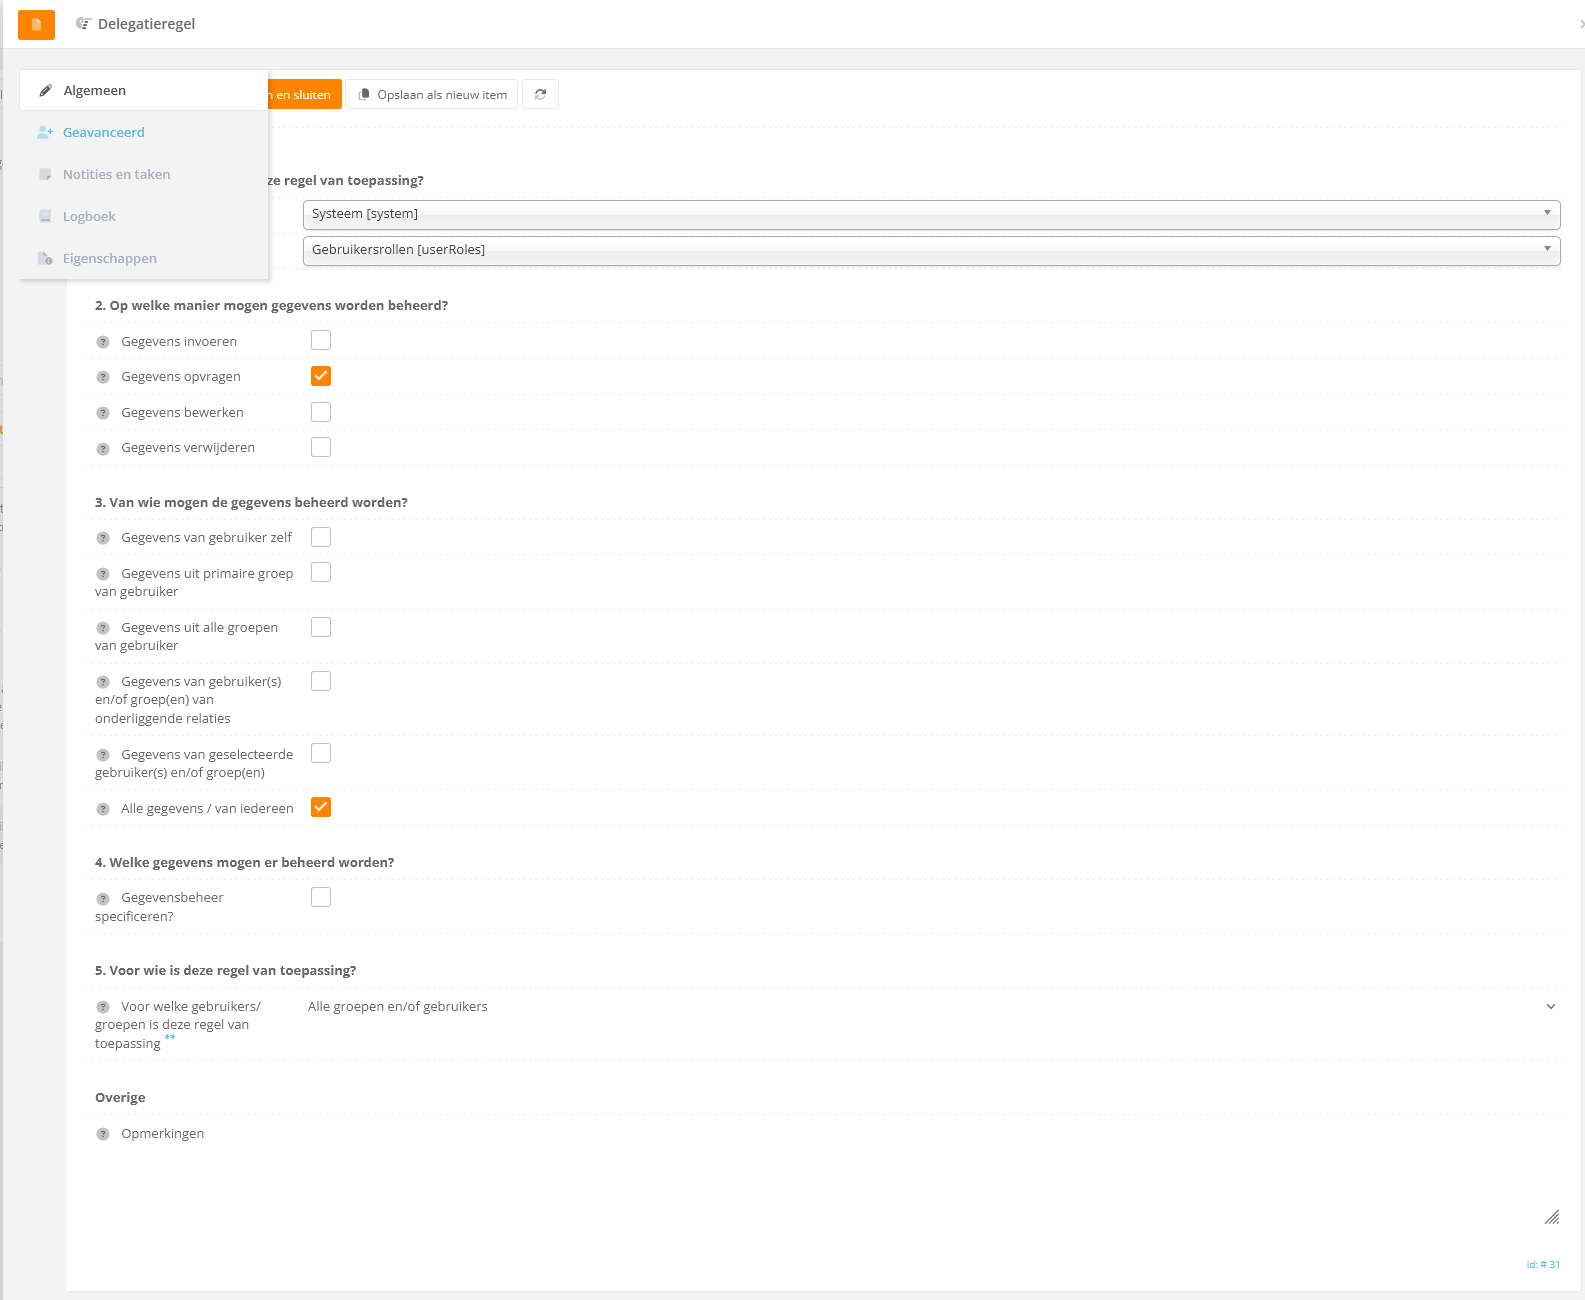Click the Opmerkingen text area resize handle
The width and height of the screenshot is (1585, 1300).
click(x=1551, y=1217)
